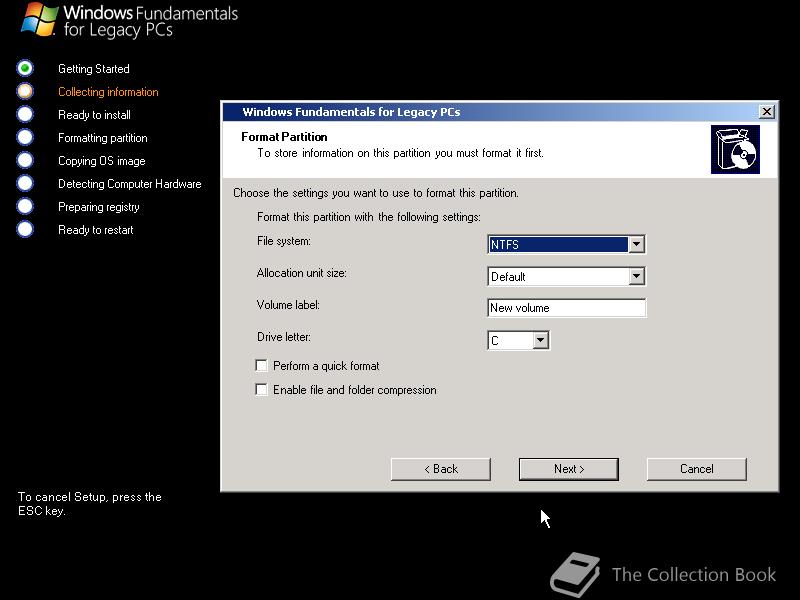Click the Volume label caption
800x600 pixels.
(x=288, y=305)
